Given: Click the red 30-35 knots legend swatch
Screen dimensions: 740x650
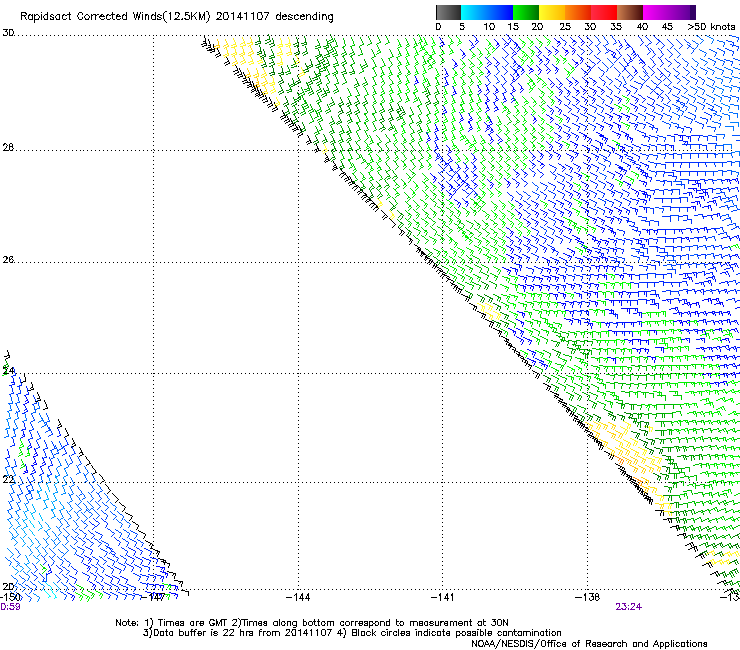Looking at the screenshot, I should pos(604,12).
